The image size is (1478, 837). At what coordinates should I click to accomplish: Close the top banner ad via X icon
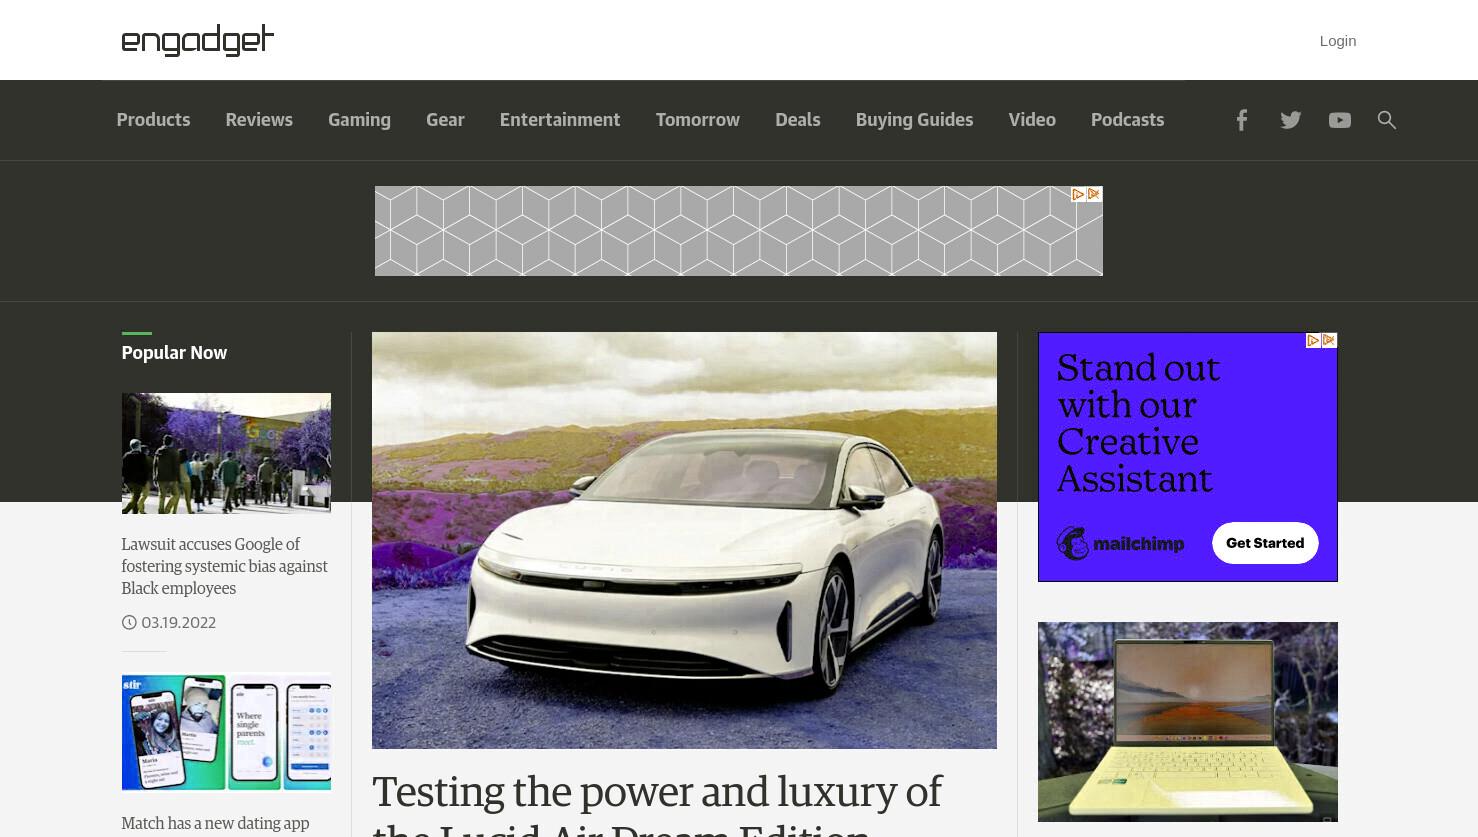(1094, 194)
